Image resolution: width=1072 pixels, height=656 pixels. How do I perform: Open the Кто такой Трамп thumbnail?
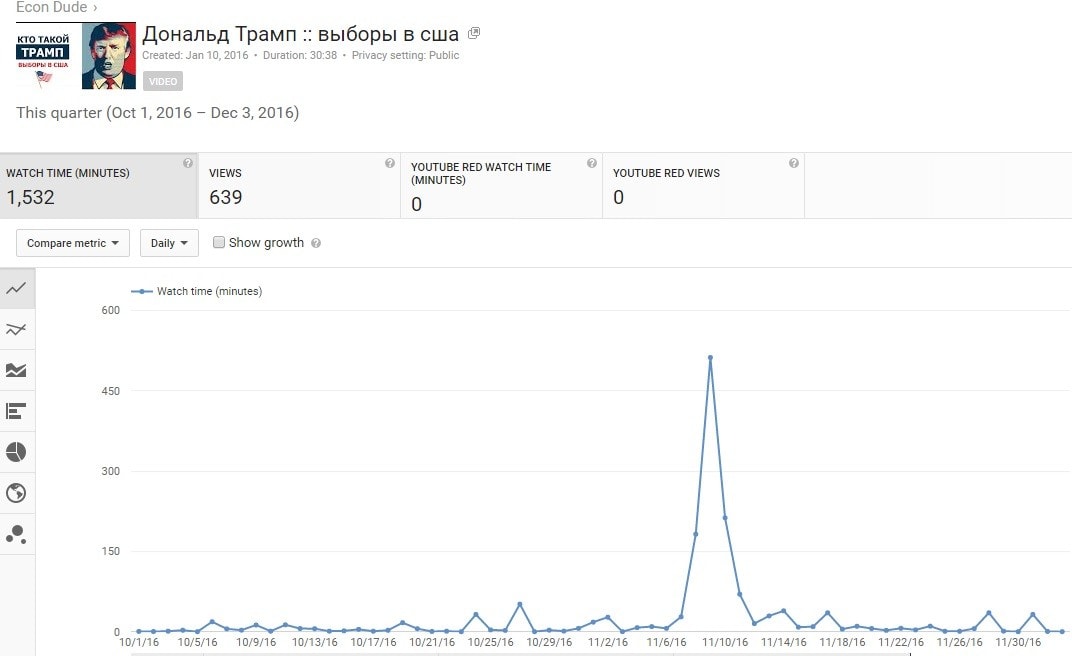pos(43,56)
